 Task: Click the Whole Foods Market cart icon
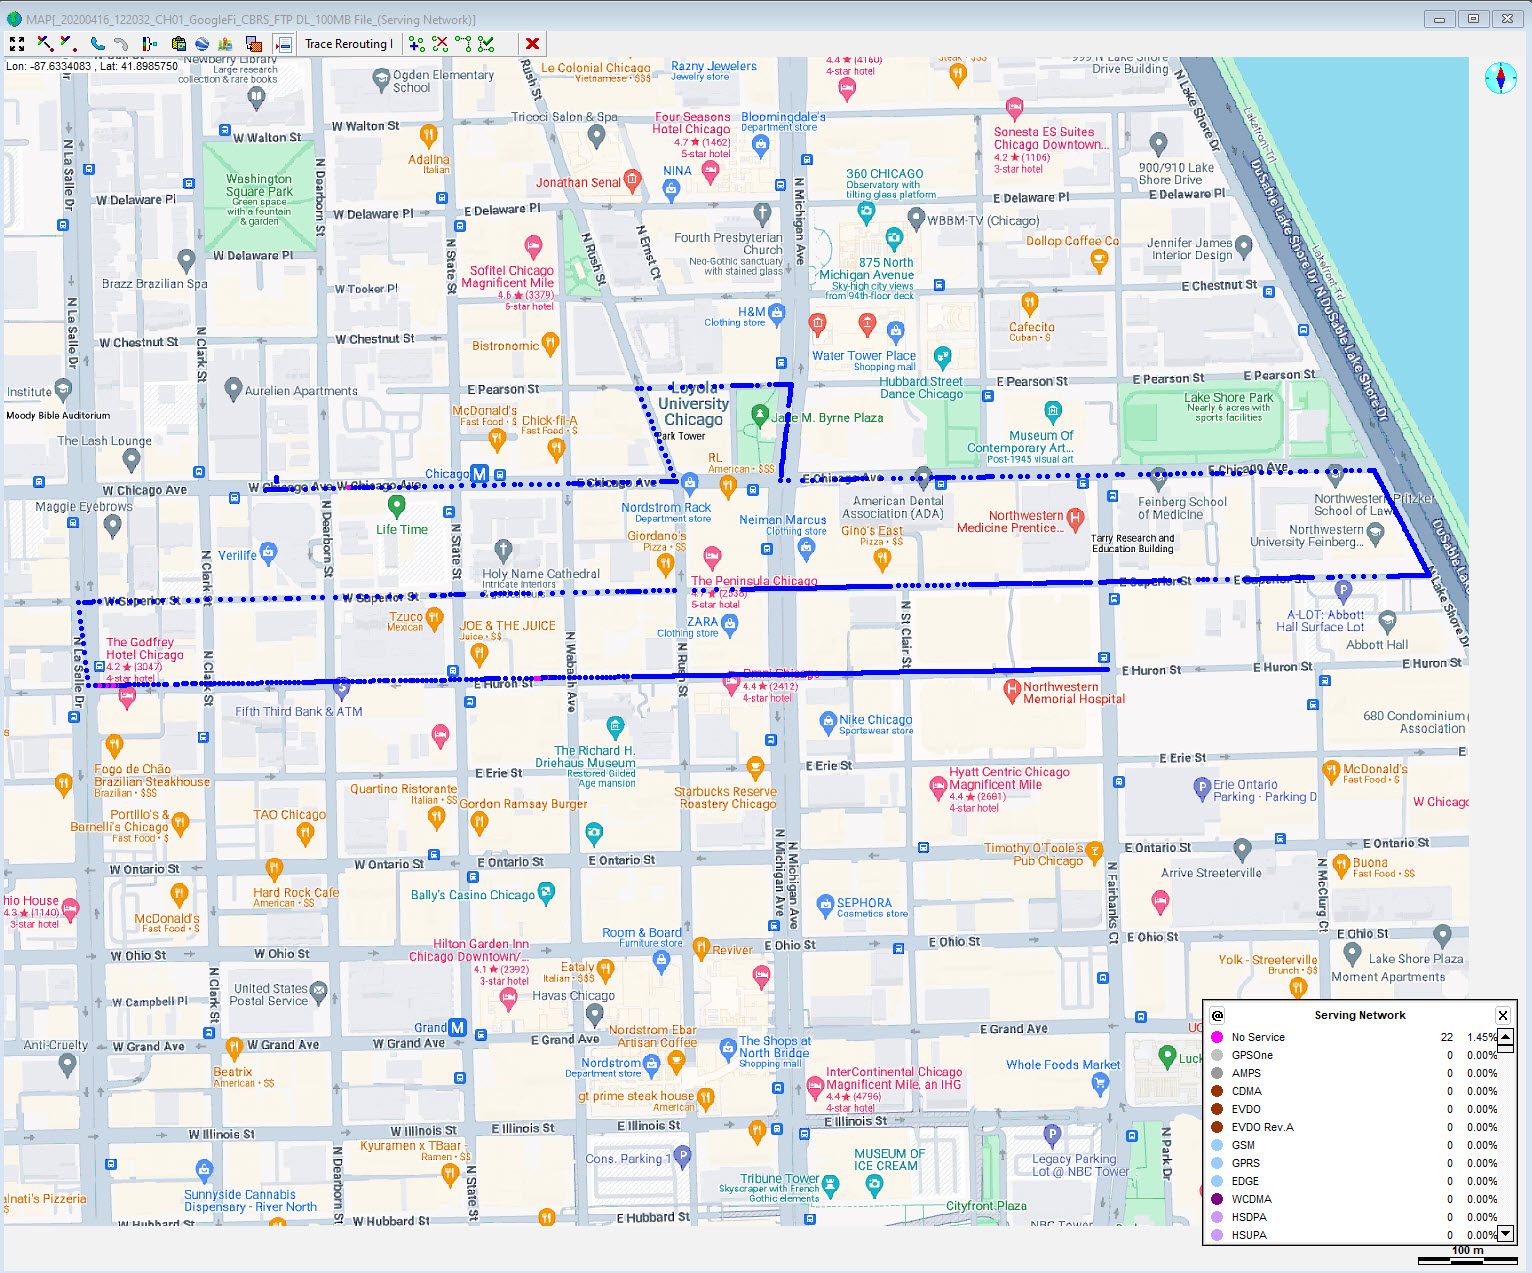[1101, 1083]
